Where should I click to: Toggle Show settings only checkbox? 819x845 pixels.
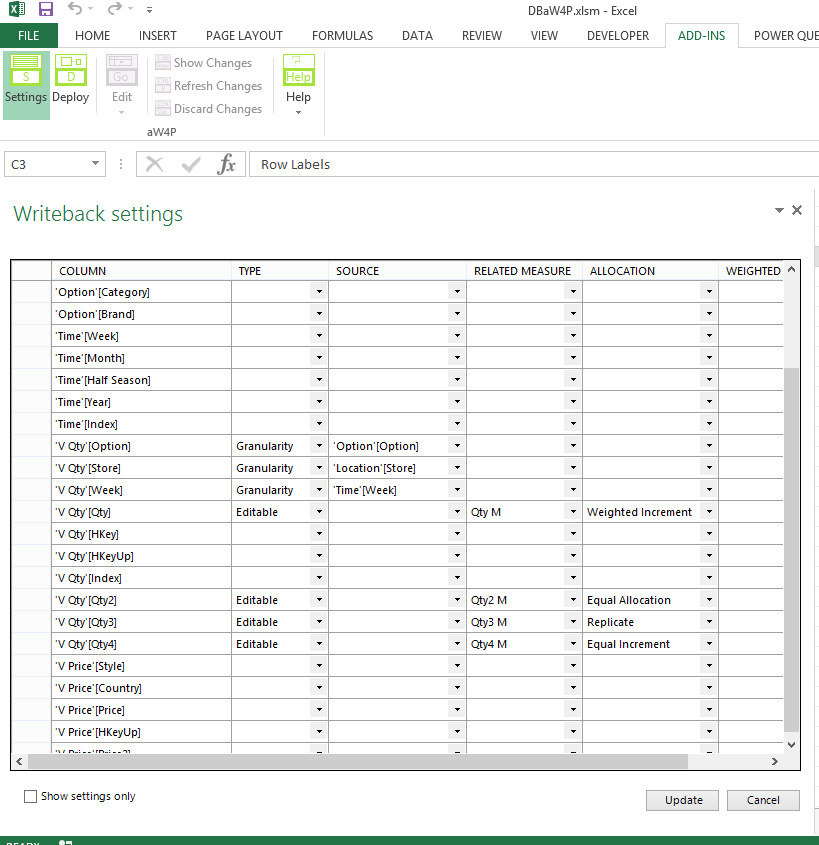pos(30,796)
